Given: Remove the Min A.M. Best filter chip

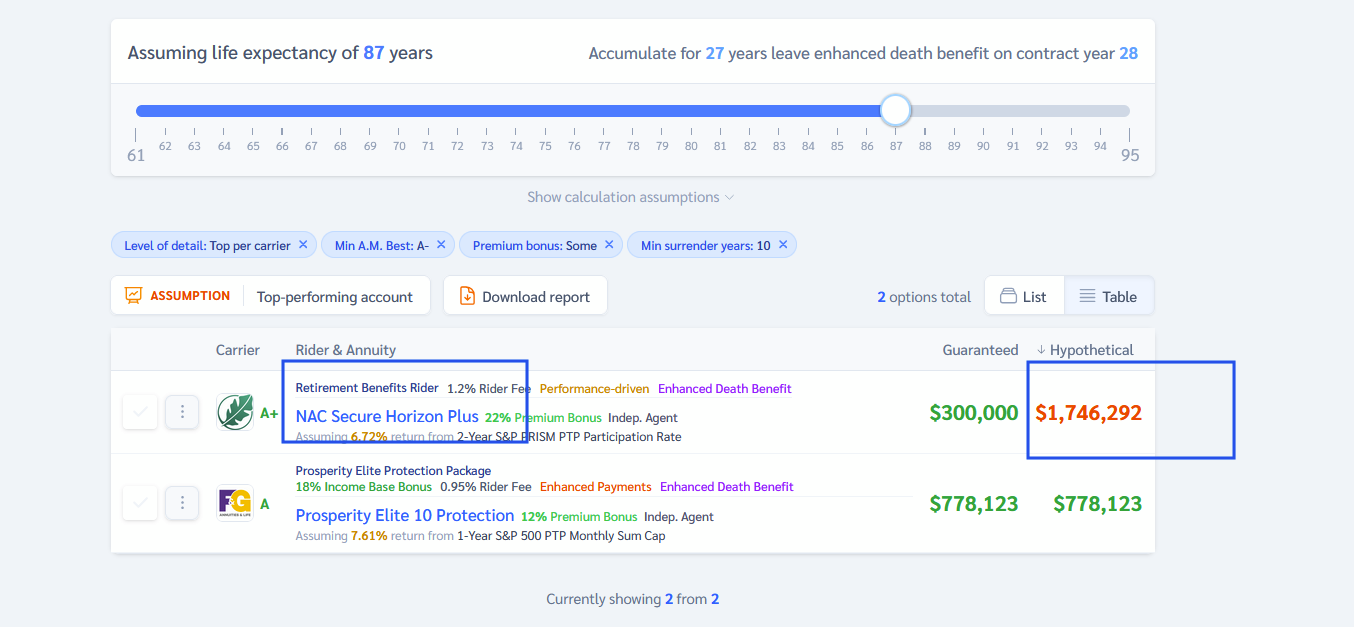Looking at the screenshot, I should (x=441, y=245).
